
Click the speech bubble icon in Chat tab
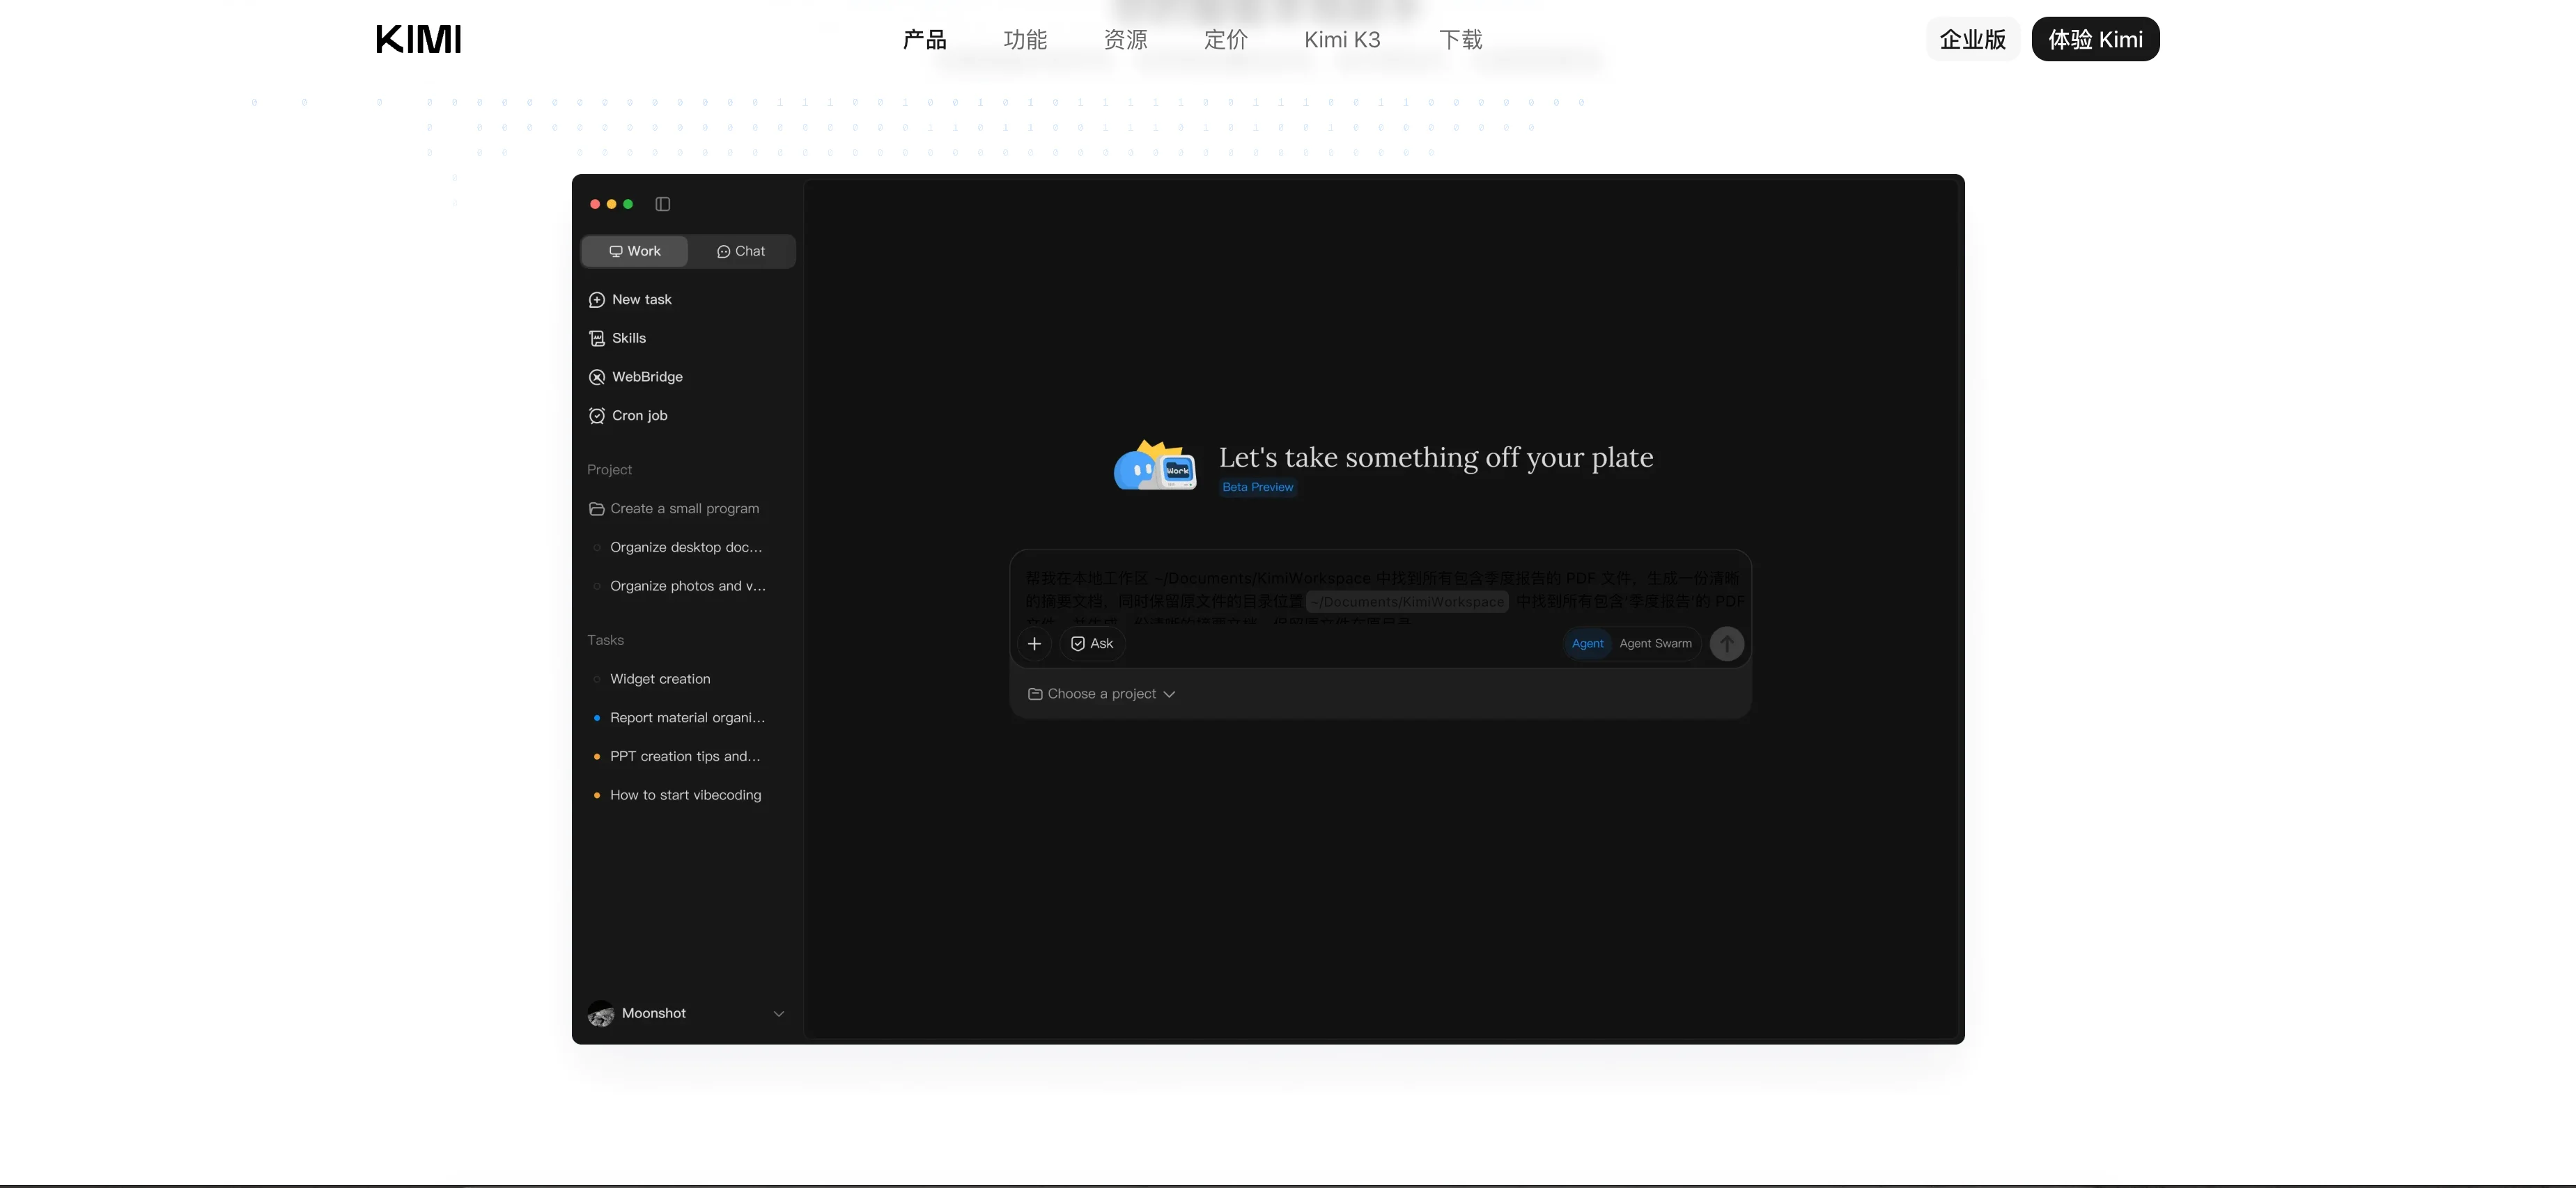[723, 252]
